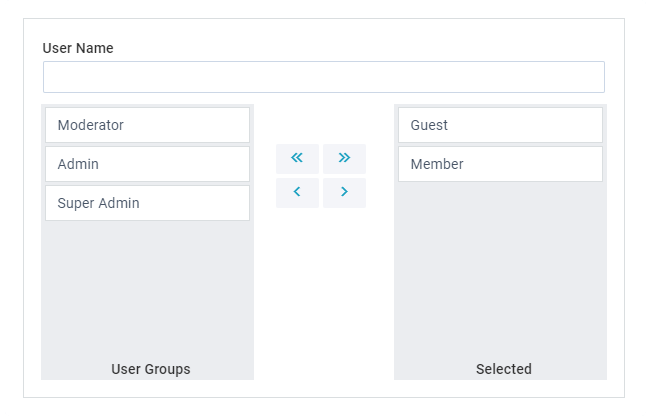Click blank white space above the arrow buttons

tap(321, 123)
